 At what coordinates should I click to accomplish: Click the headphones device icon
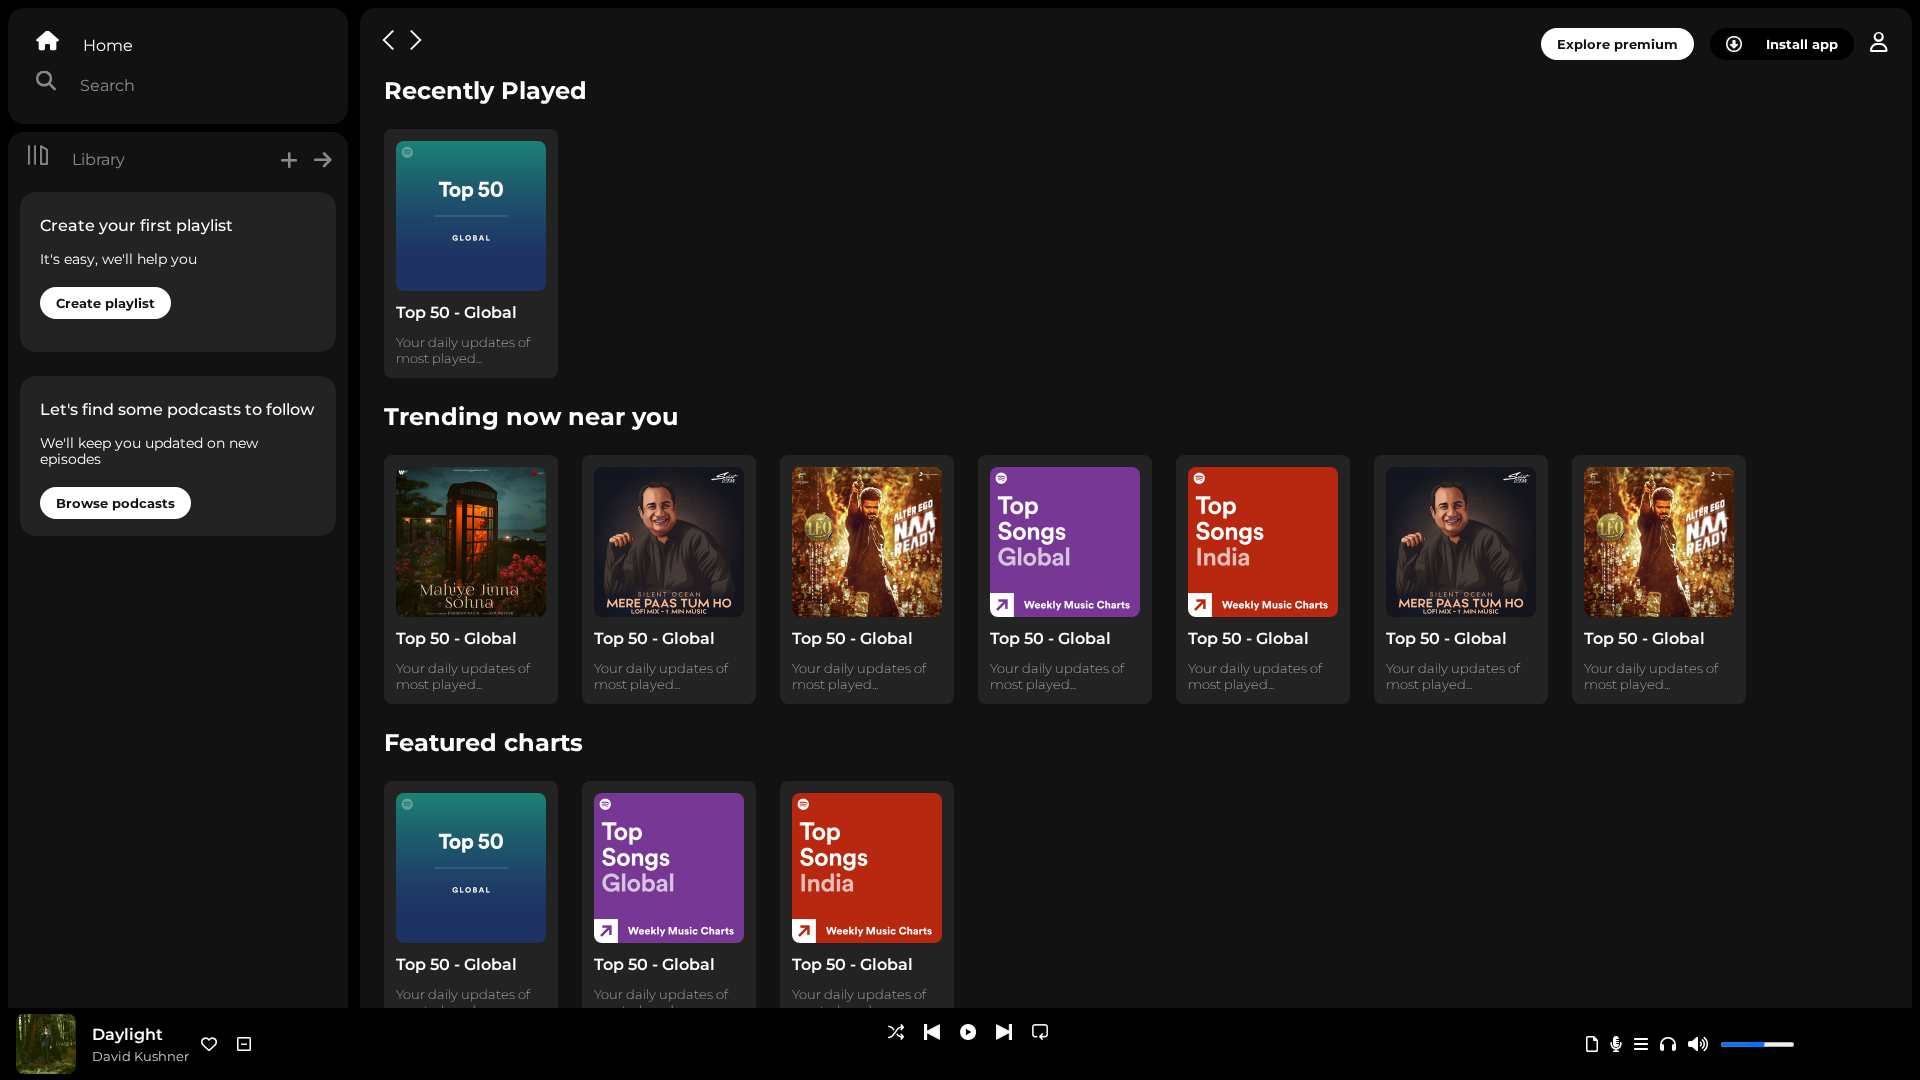click(x=1668, y=1044)
